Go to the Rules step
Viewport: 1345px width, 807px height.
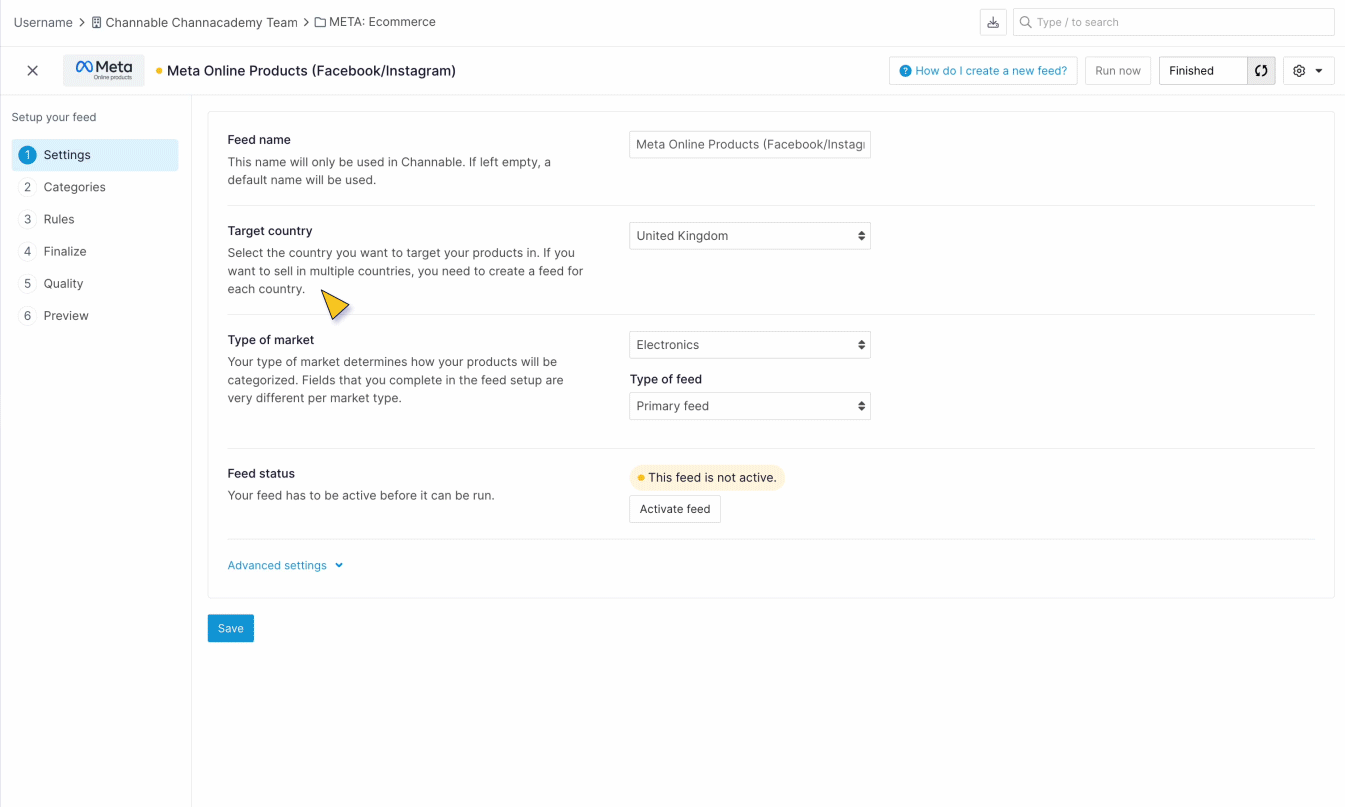(x=59, y=219)
